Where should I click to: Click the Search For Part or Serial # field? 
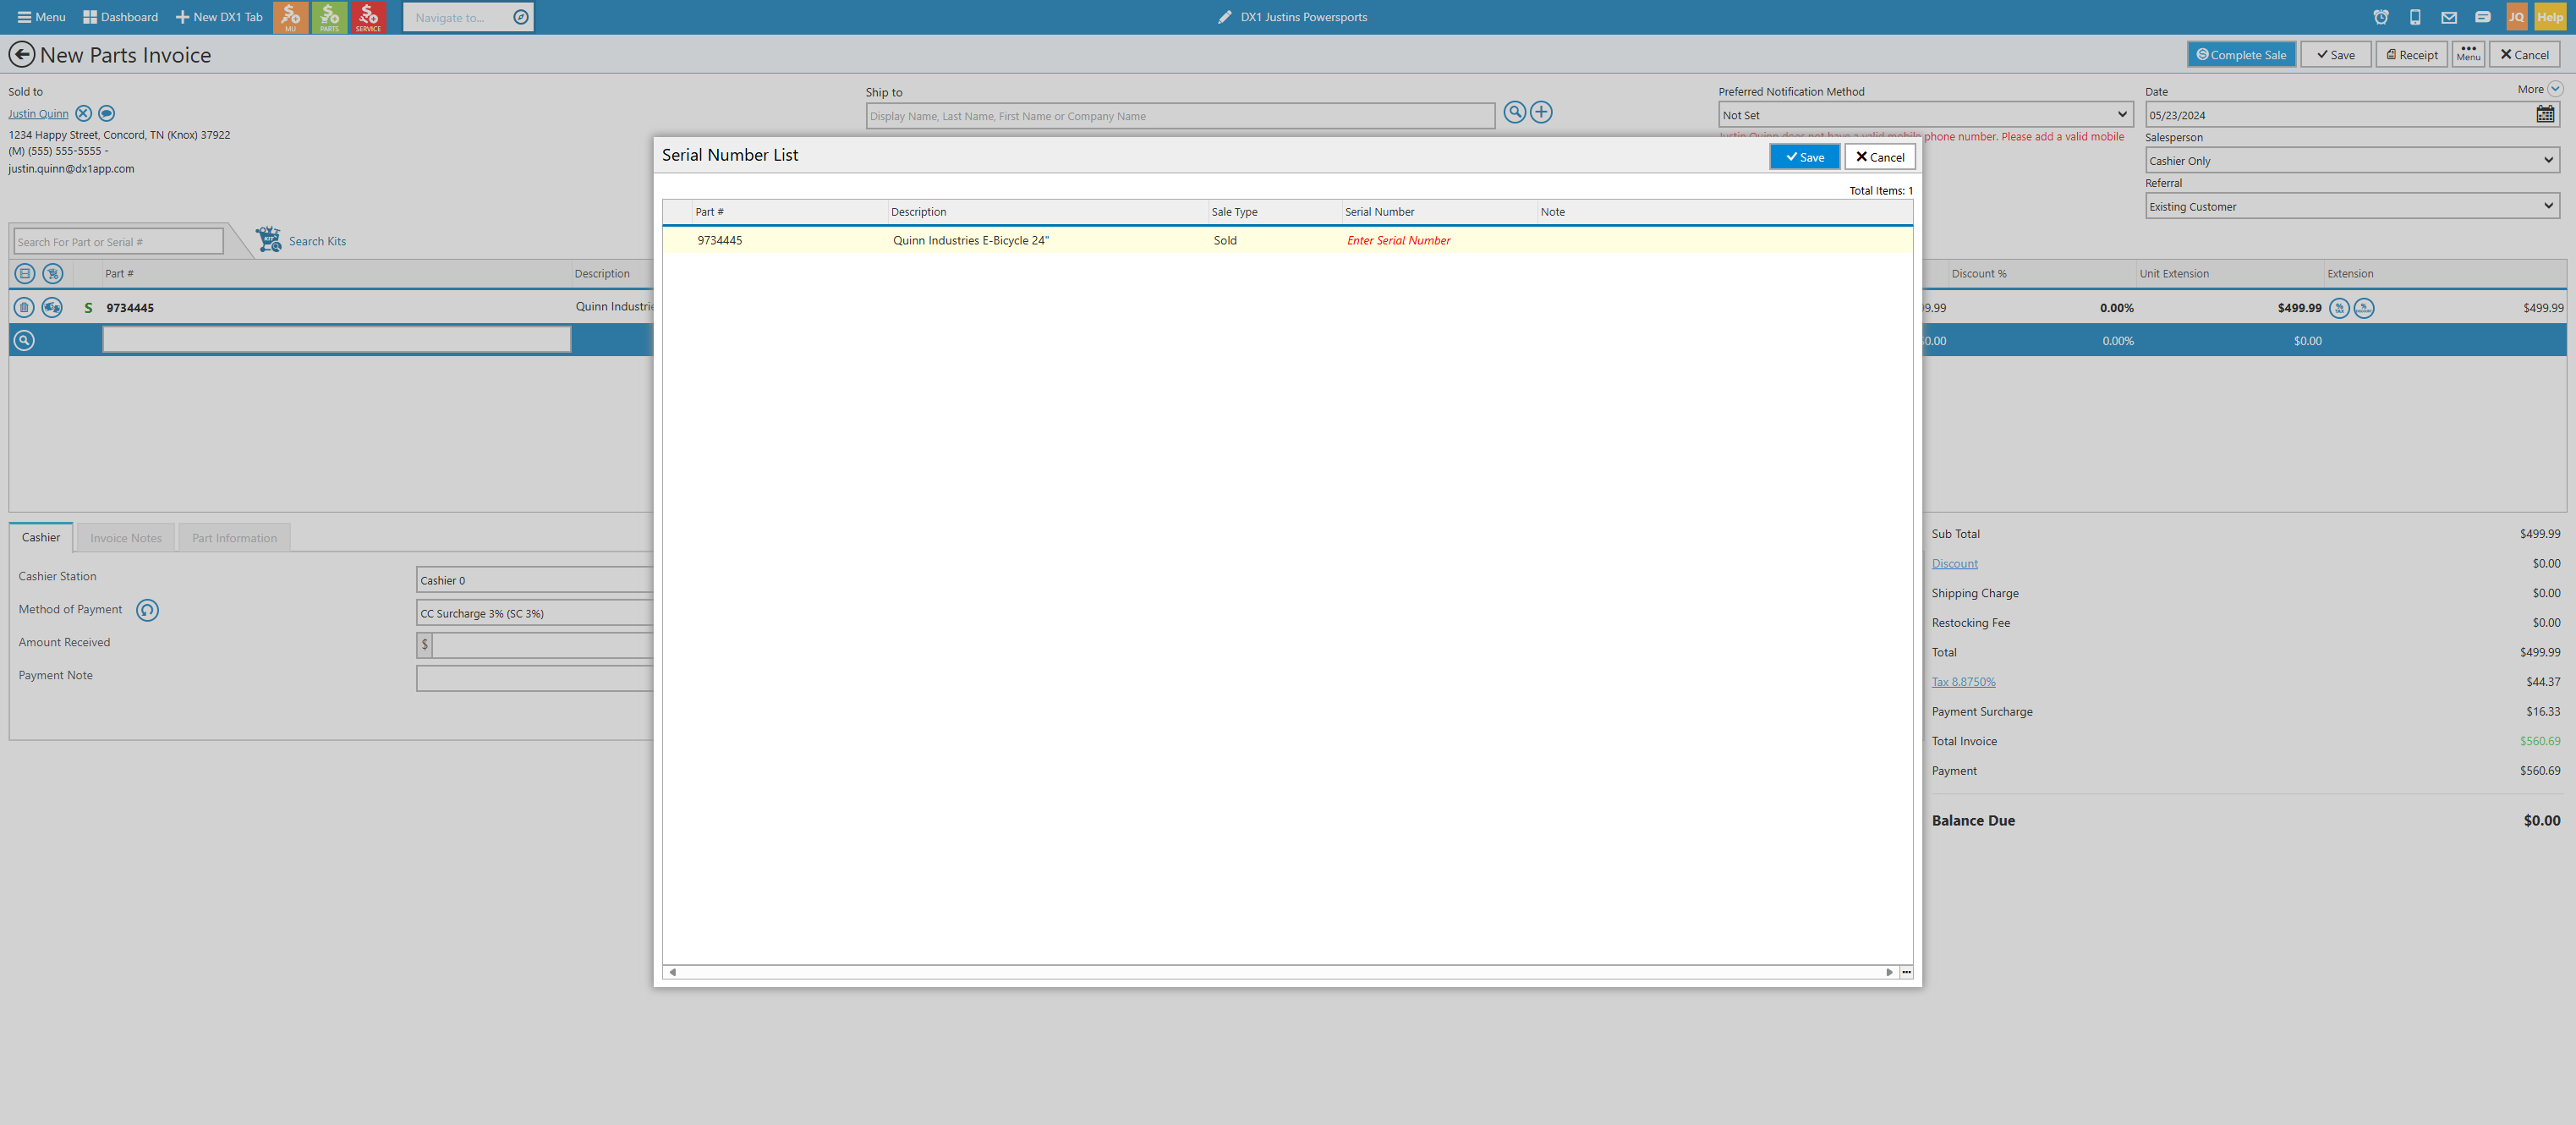pos(118,242)
